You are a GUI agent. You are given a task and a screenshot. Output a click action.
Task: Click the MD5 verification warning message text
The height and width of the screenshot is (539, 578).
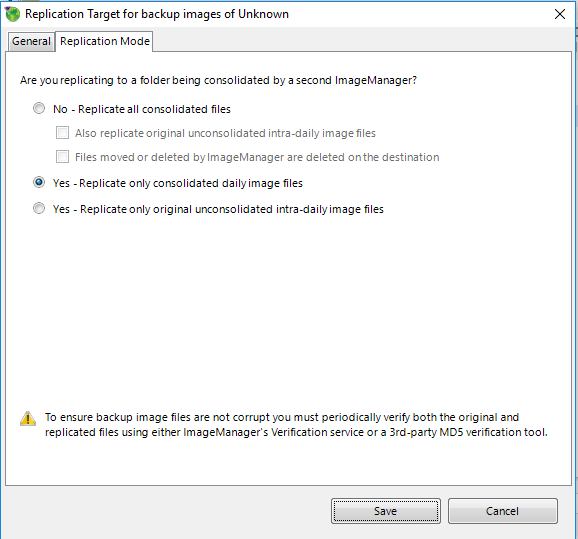coord(296,425)
